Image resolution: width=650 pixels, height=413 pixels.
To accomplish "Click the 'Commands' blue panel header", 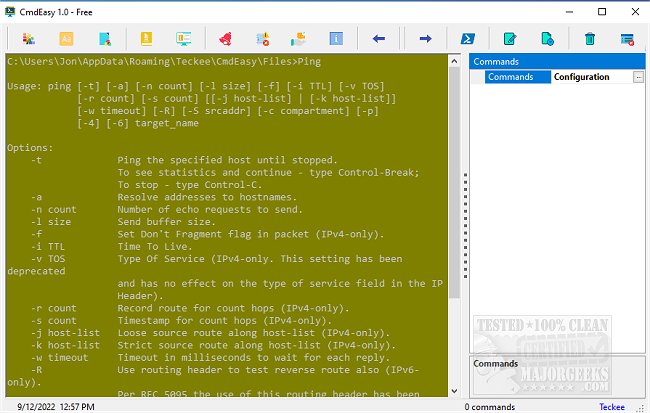I will point(557,61).
